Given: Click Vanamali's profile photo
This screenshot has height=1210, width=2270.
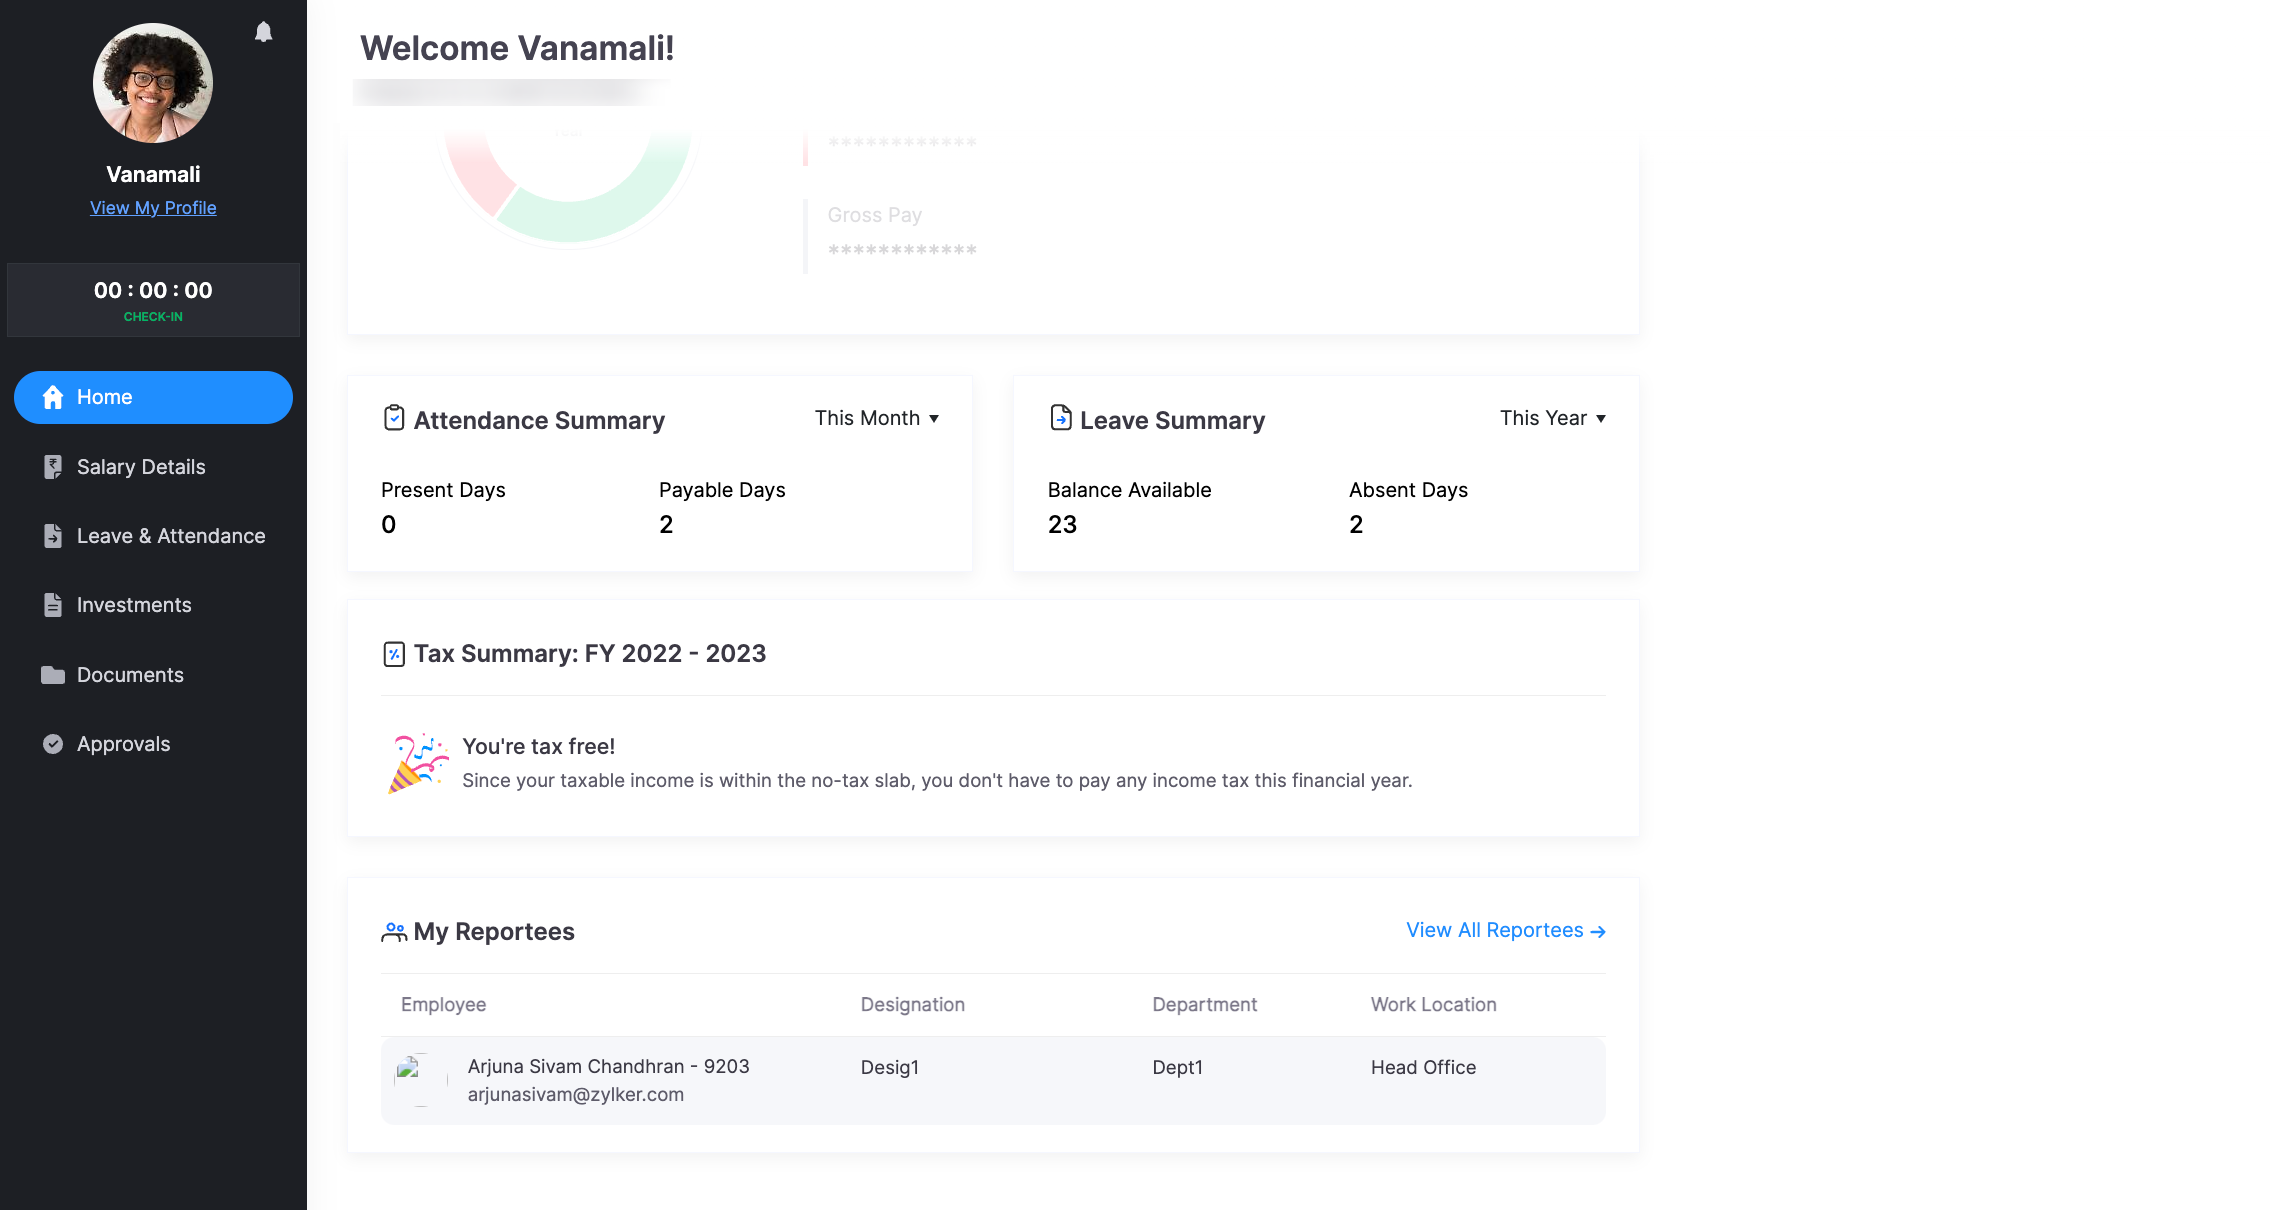Looking at the screenshot, I should tap(153, 83).
